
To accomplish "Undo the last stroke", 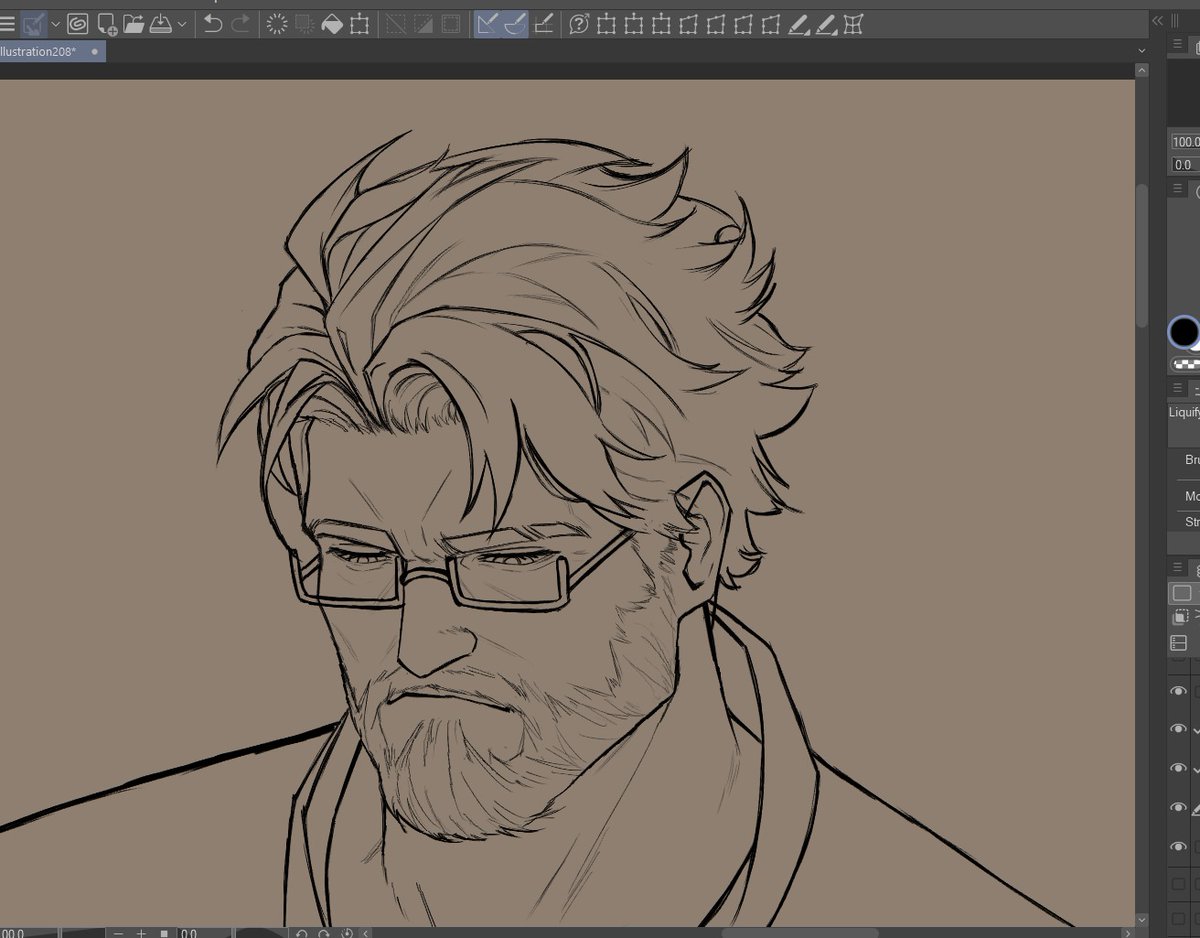I will (212, 24).
